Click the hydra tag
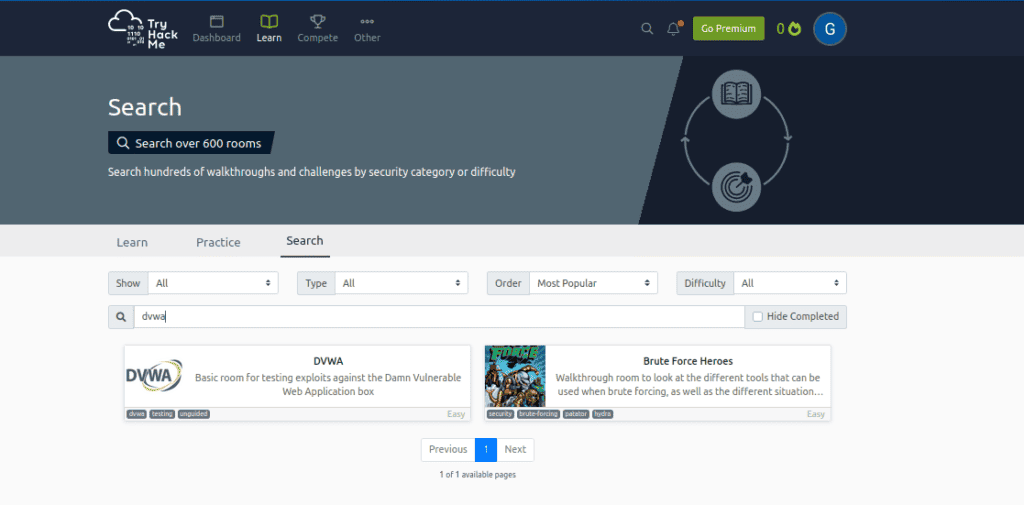The width and height of the screenshot is (1024, 505). tap(603, 414)
